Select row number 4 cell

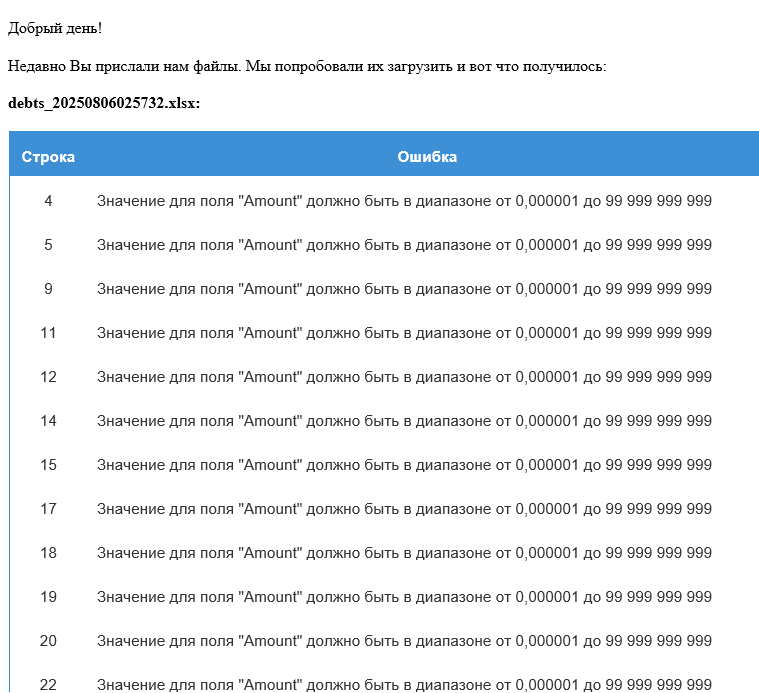click(48, 201)
